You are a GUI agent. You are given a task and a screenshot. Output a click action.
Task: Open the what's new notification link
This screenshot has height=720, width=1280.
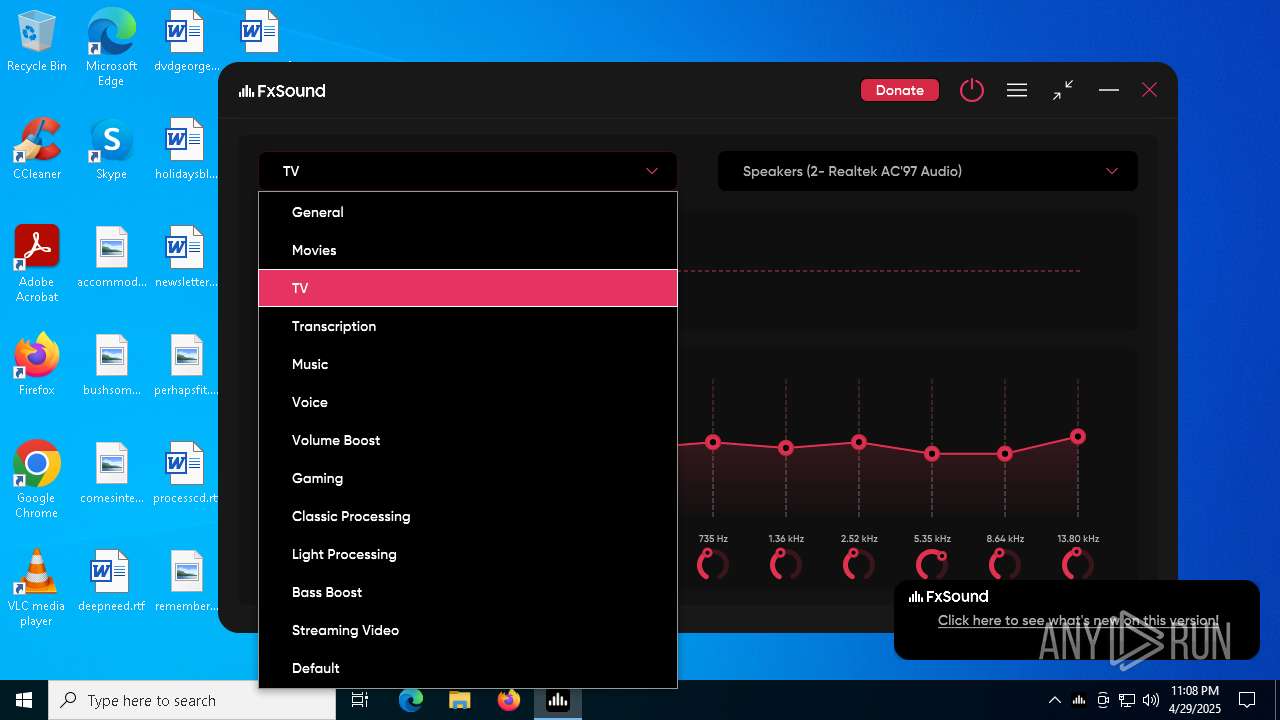pos(1078,621)
